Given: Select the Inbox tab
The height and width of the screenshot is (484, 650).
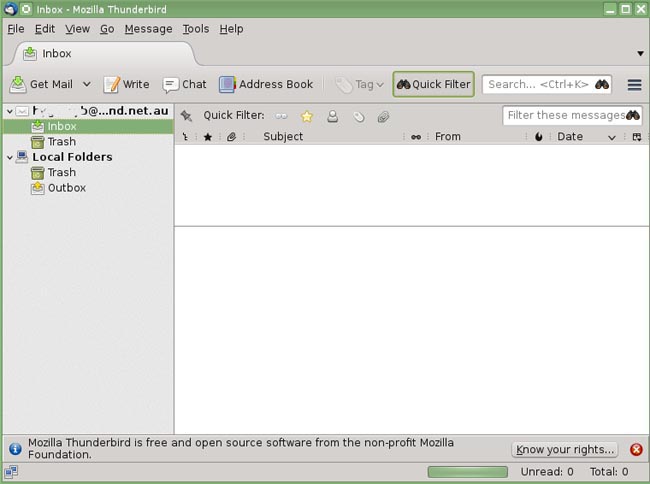Looking at the screenshot, I should coord(104,54).
